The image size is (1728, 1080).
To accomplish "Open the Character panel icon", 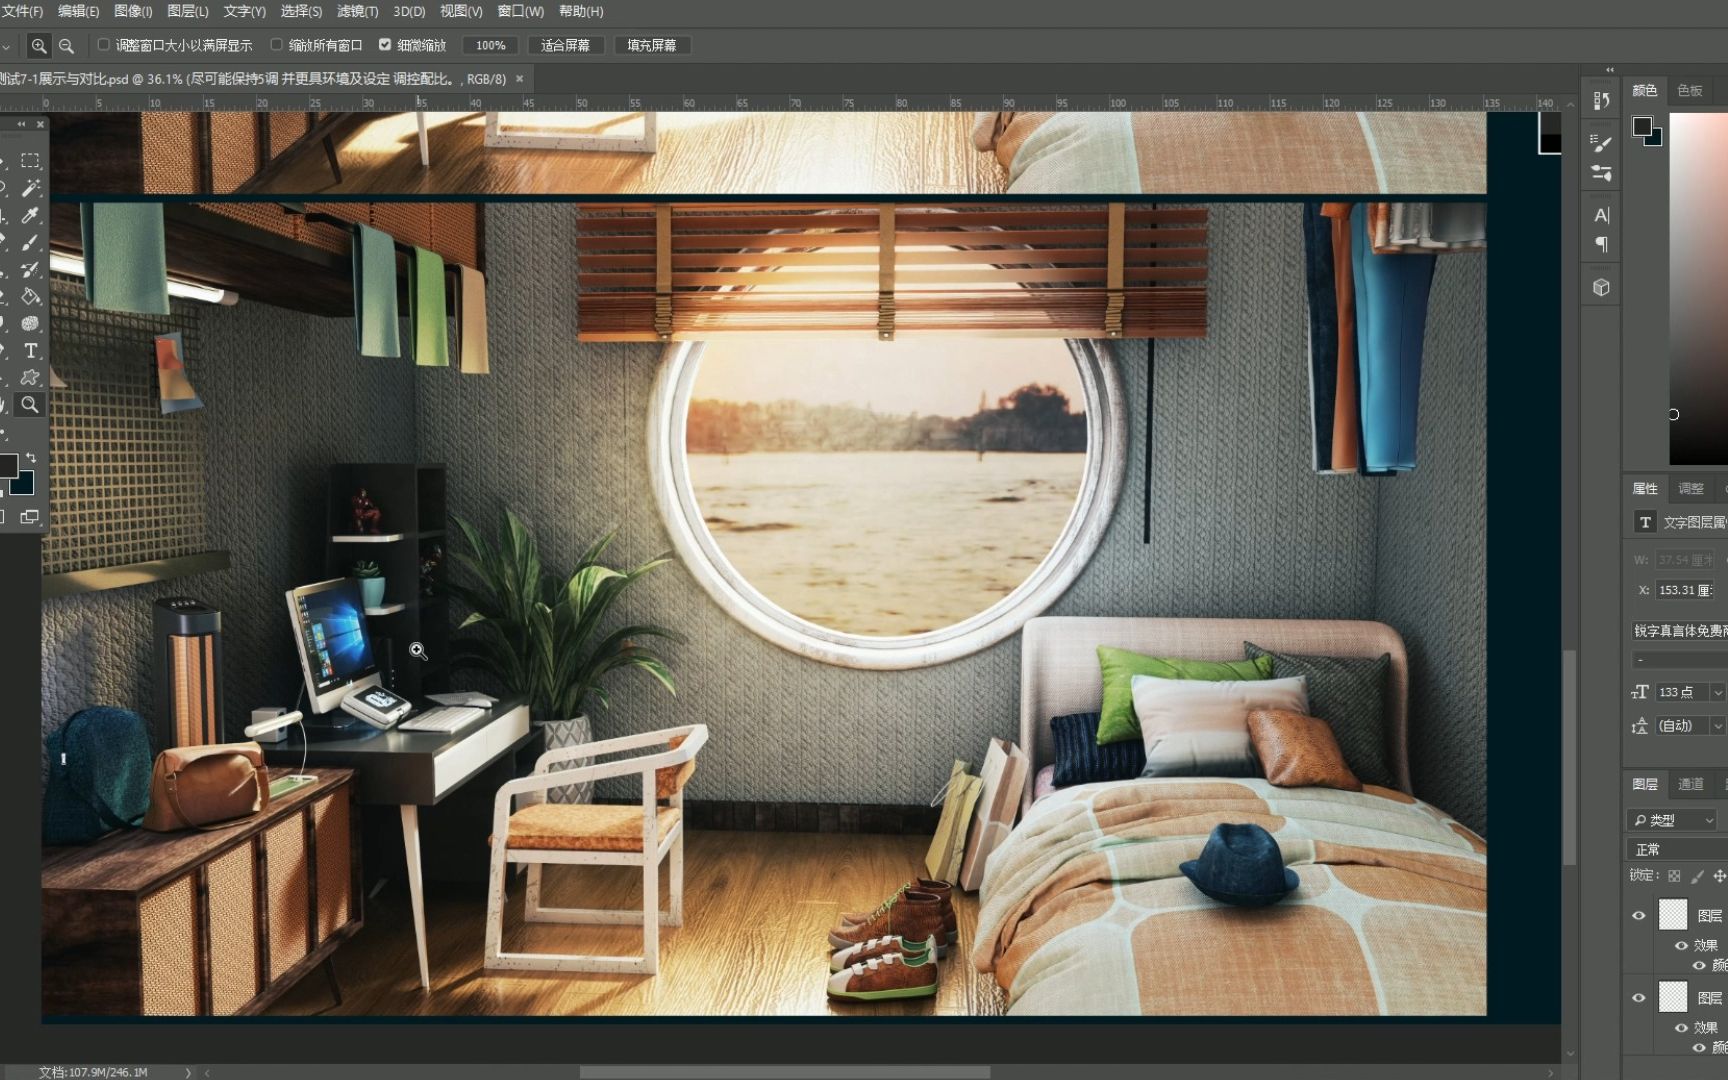I will point(1601,215).
